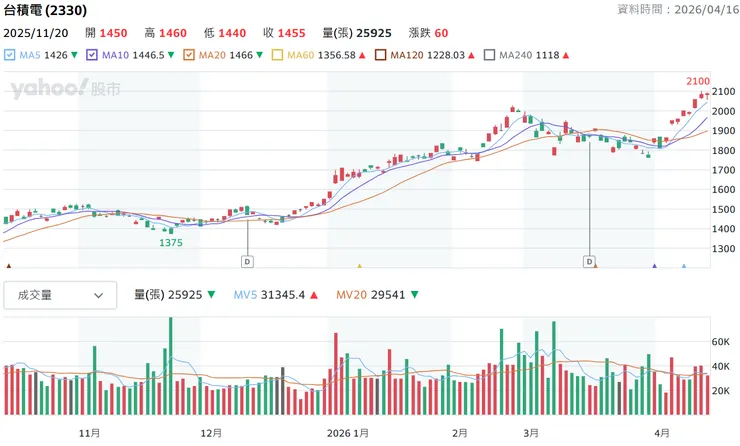This screenshot has width=740, height=446.
Task: Click the 4月 axis label
Action: point(662,433)
